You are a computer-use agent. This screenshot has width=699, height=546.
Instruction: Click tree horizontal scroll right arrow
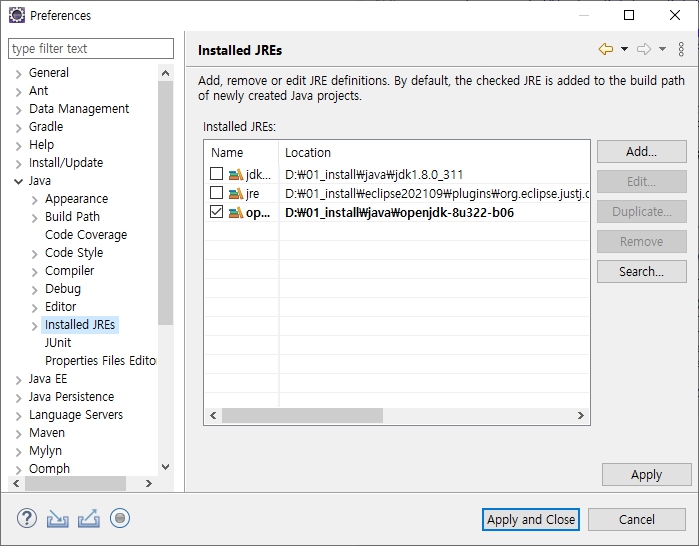click(x=149, y=483)
